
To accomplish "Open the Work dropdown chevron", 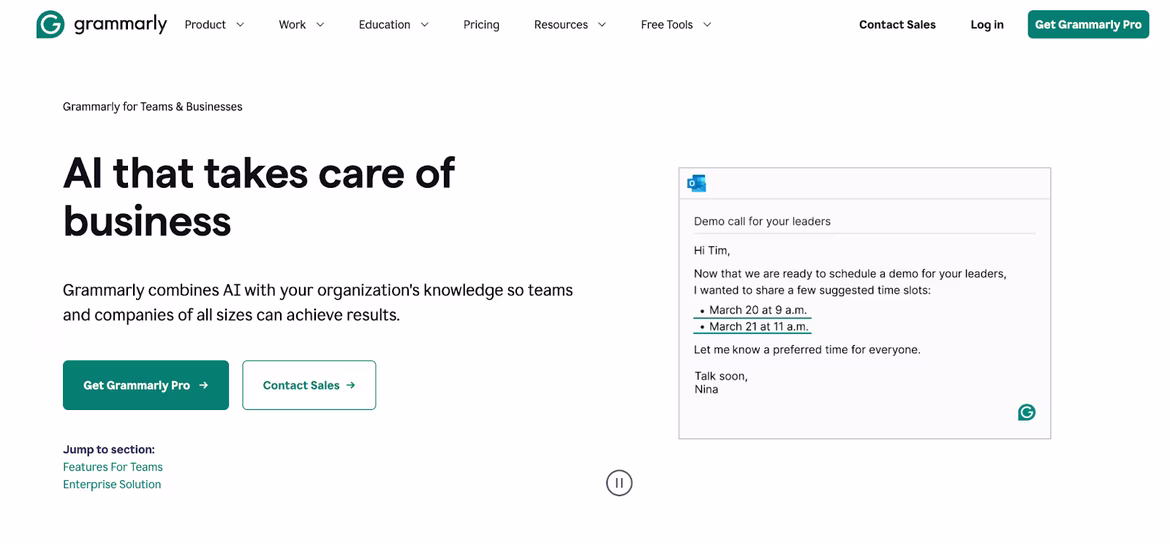I will coord(320,25).
